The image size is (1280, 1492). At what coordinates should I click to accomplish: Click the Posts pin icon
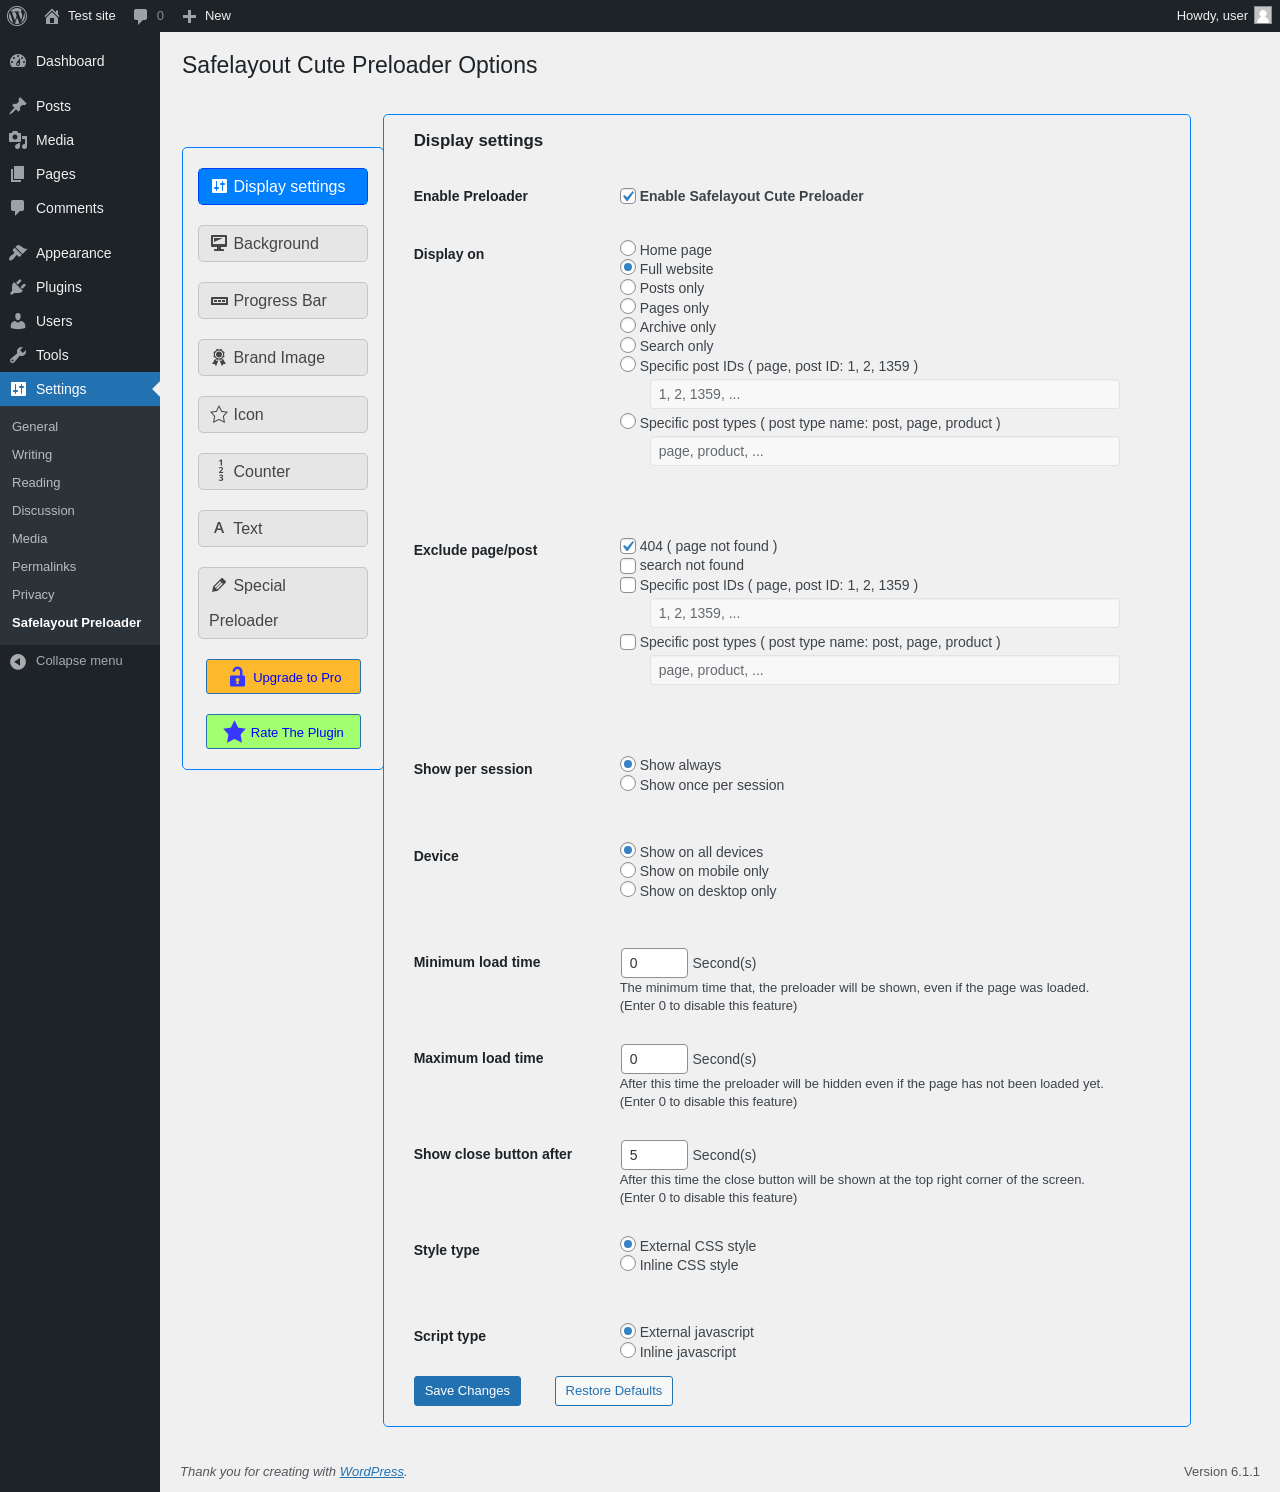click(x=18, y=106)
